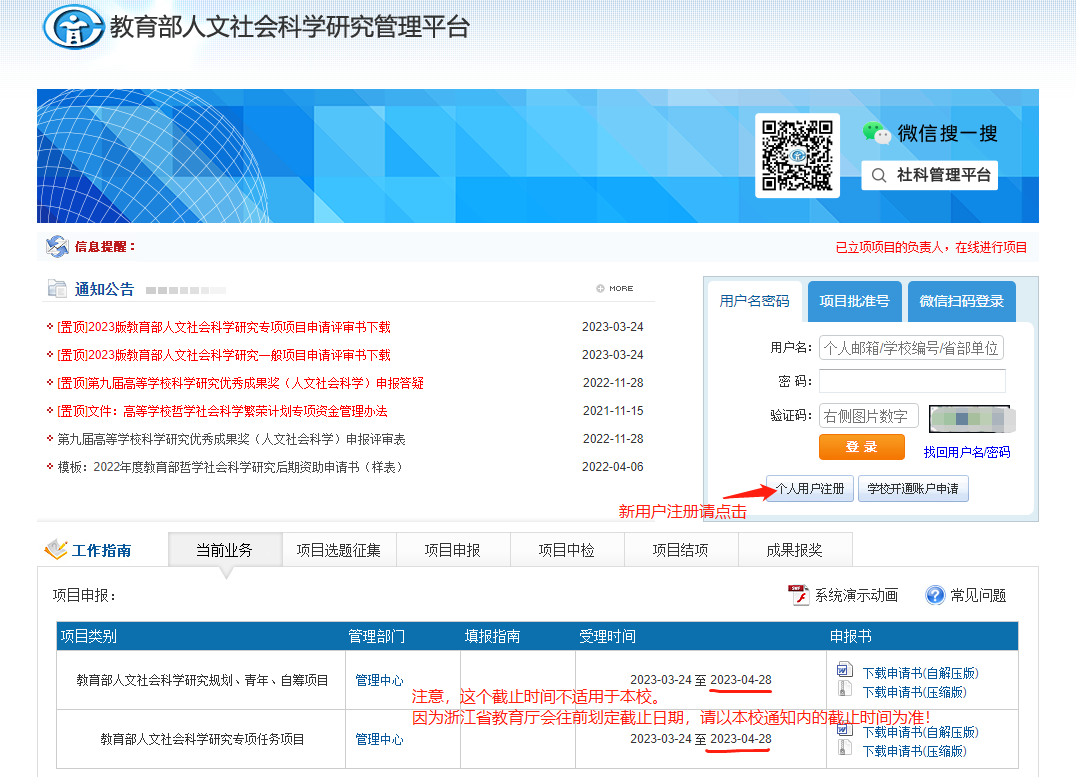1076x777 pixels.
Task: Click 学校开通账户申请 button
Action: click(912, 489)
